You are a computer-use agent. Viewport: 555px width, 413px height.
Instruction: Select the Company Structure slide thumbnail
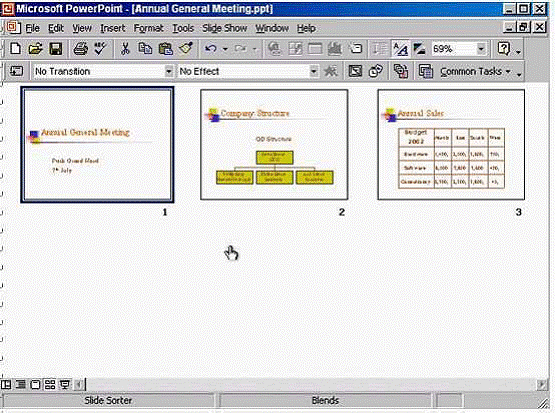(274, 144)
